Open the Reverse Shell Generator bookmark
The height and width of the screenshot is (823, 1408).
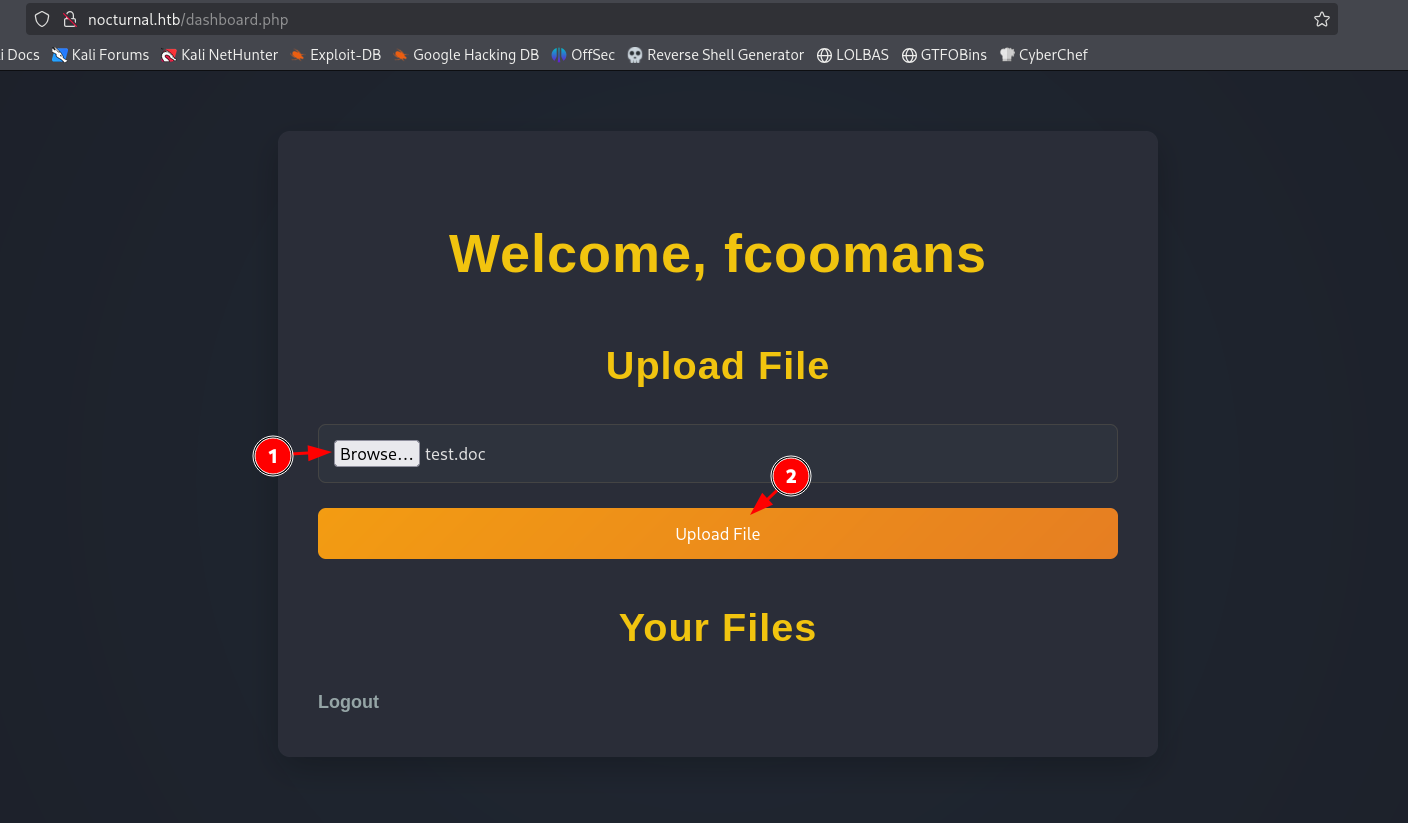(715, 55)
